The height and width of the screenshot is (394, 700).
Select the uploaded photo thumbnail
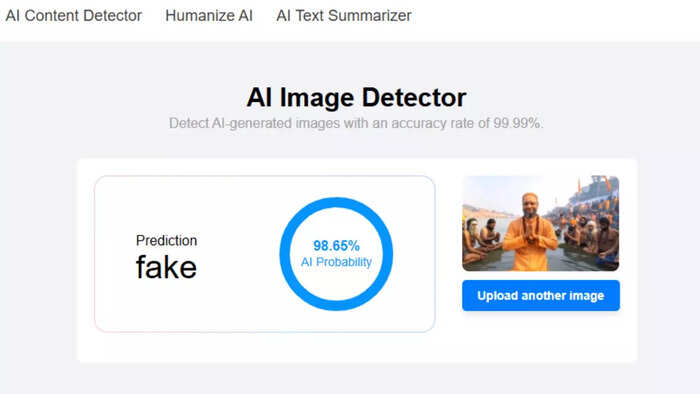tap(541, 223)
